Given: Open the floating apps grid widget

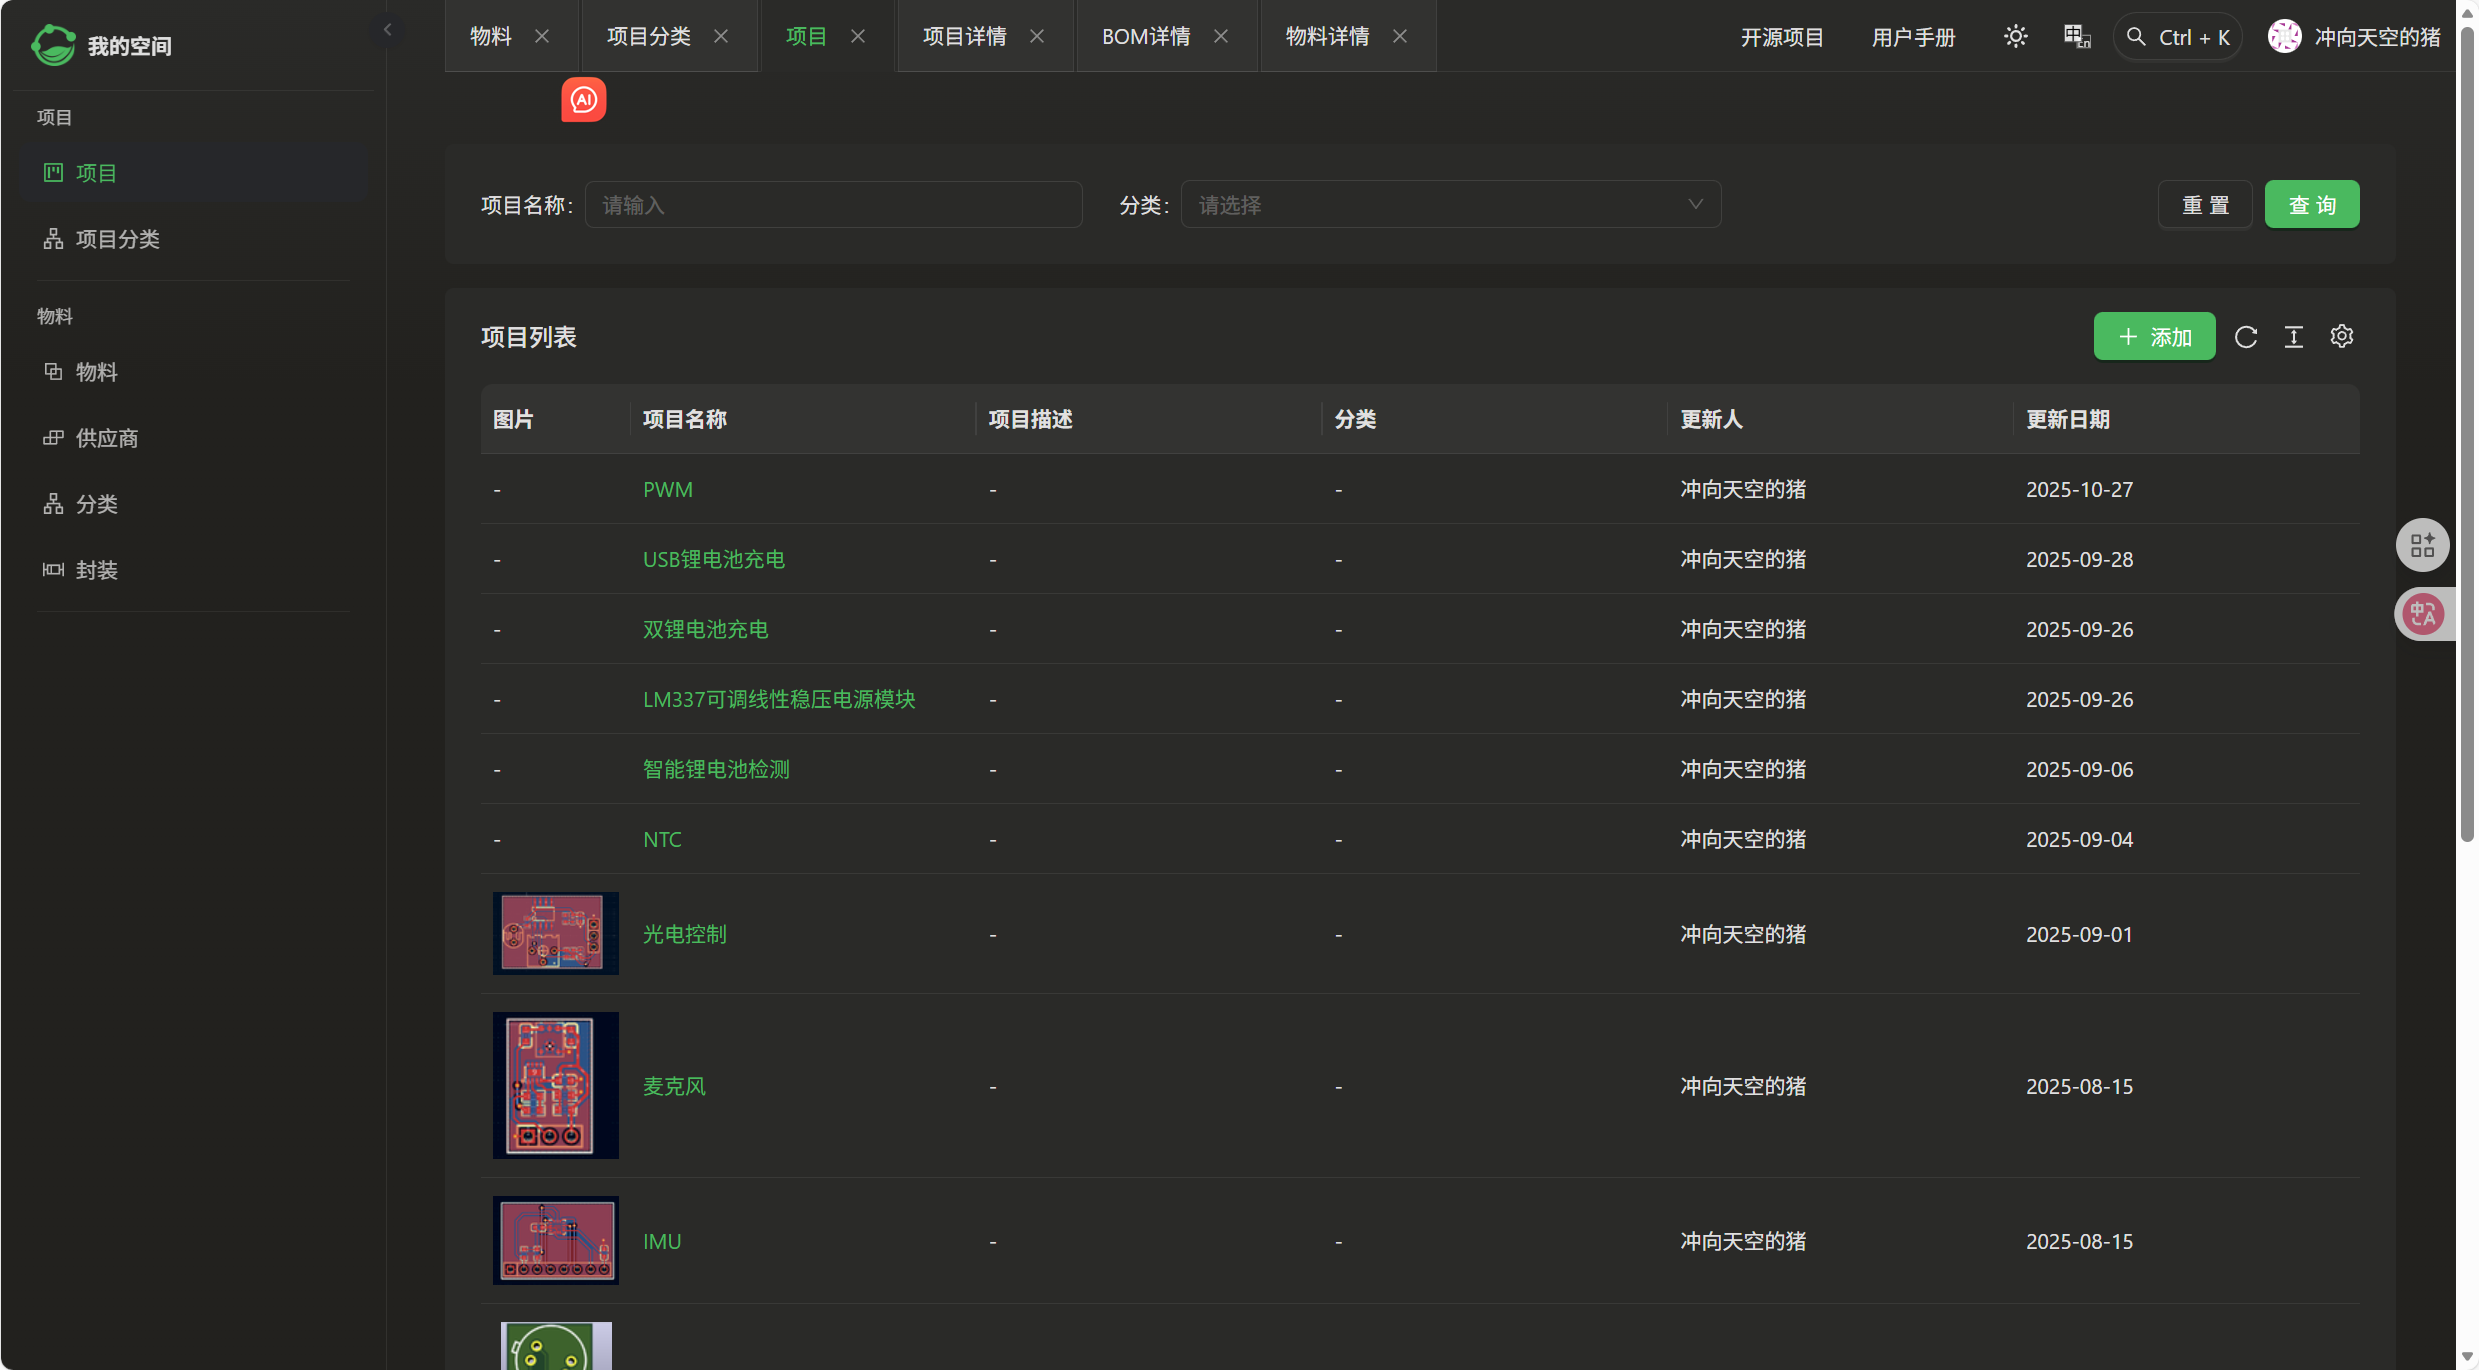Looking at the screenshot, I should click(x=2422, y=545).
